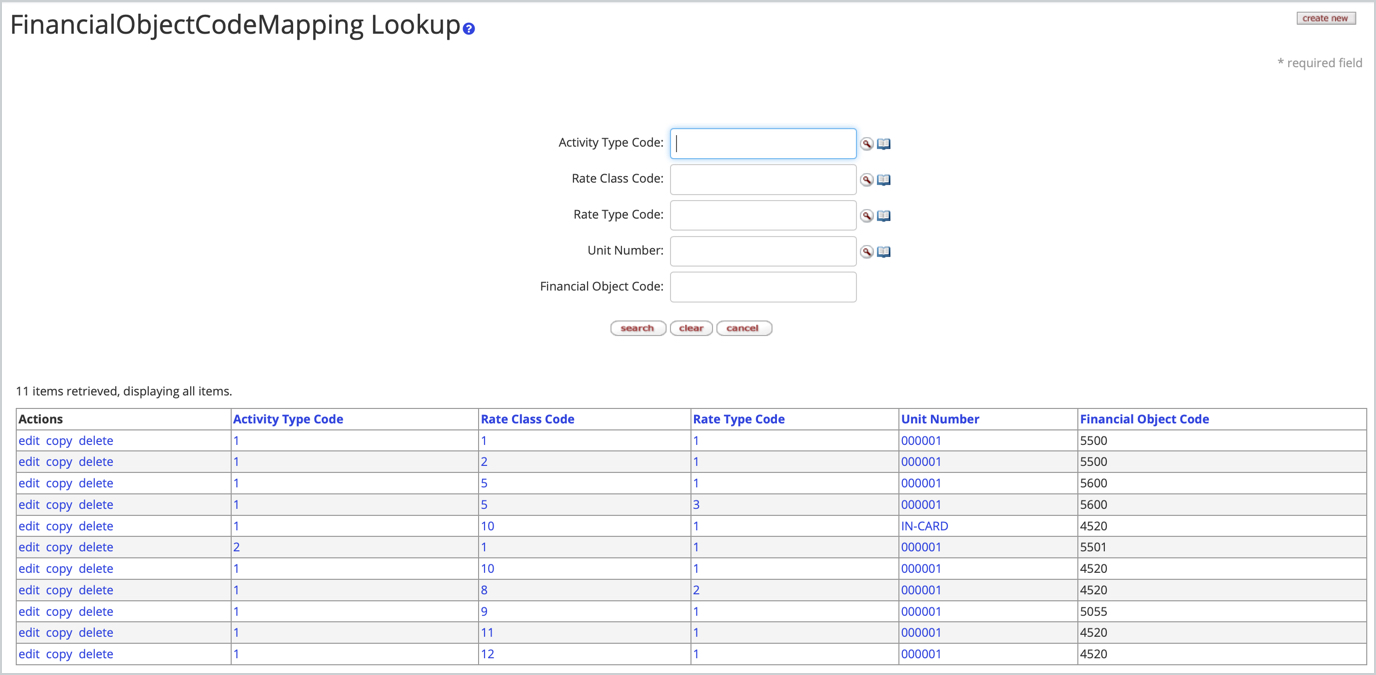Screen dimensions: 1376x675
Task: Open direct inquiry for Activity Type Code
Action: (883, 143)
